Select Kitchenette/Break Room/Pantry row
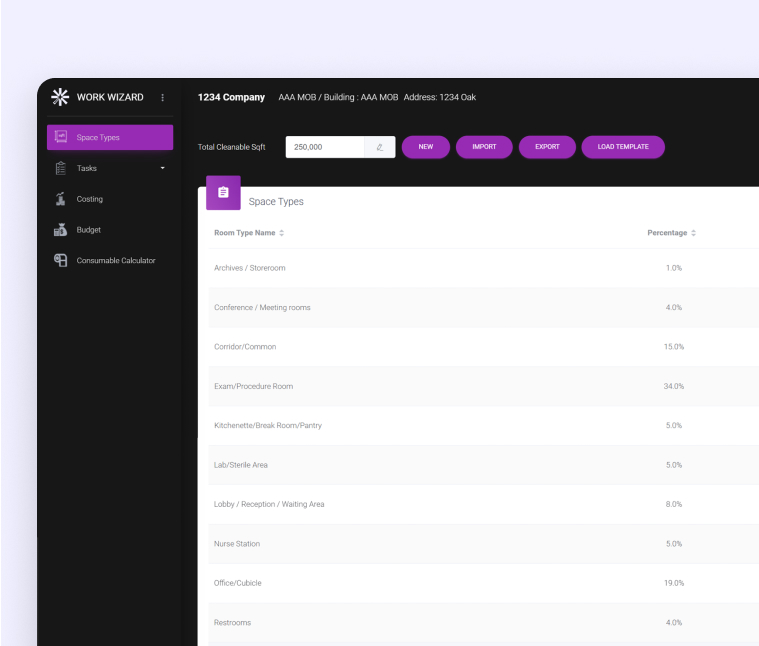 click(x=484, y=425)
